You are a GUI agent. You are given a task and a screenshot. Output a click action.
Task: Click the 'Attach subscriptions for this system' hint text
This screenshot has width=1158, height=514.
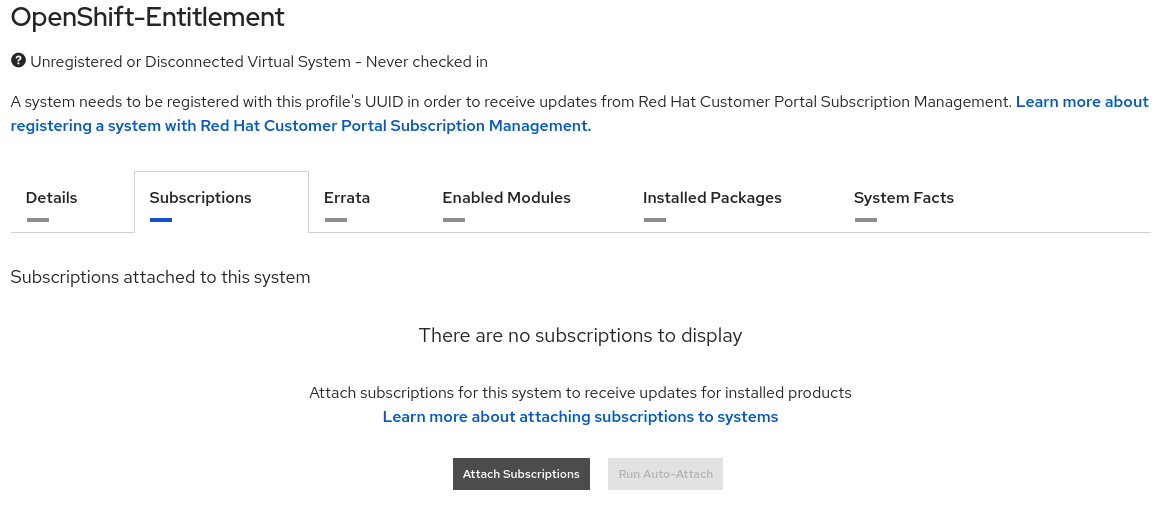point(580,393)
